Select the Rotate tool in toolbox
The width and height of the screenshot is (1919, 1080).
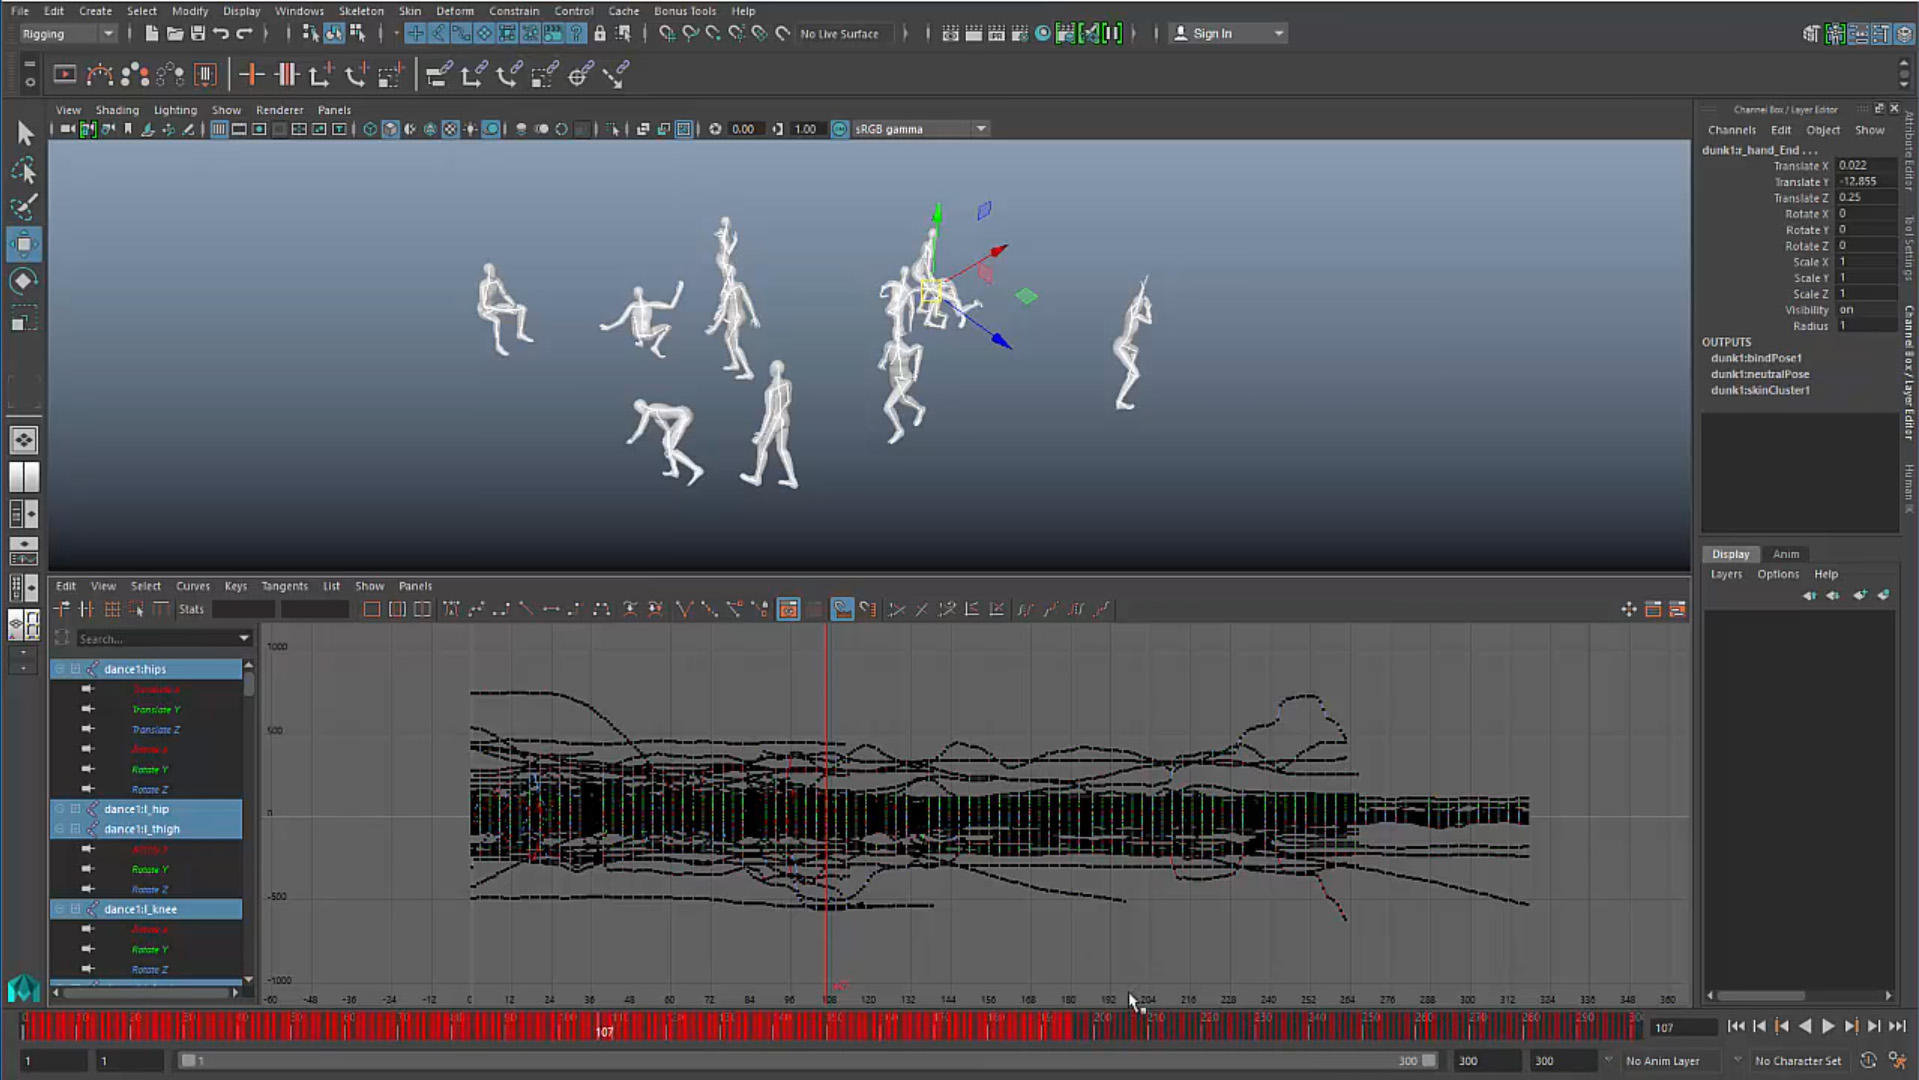(x=24, y=281)
